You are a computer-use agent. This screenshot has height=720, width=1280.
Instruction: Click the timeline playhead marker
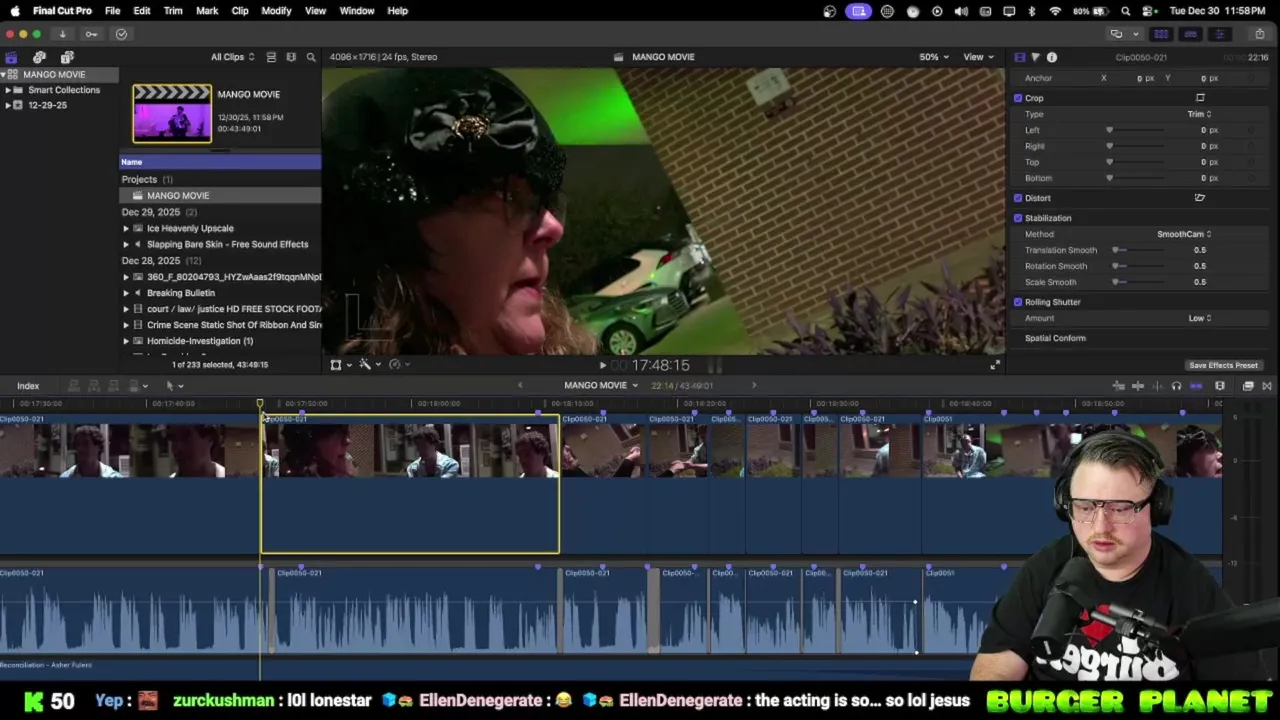(x=260, y=405)
